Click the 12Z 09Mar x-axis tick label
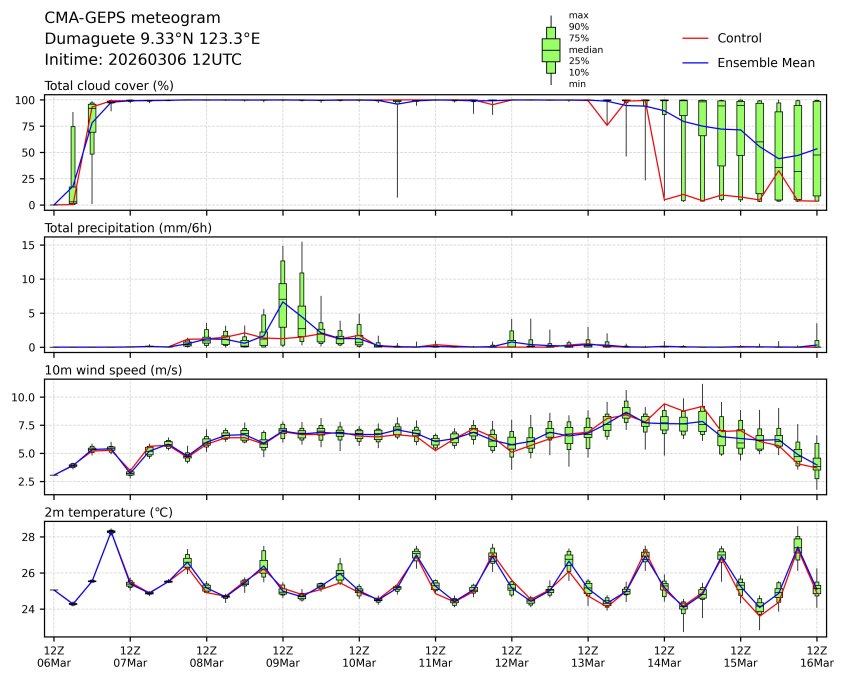This screenshot has height=680, width=845. [283, 656]
